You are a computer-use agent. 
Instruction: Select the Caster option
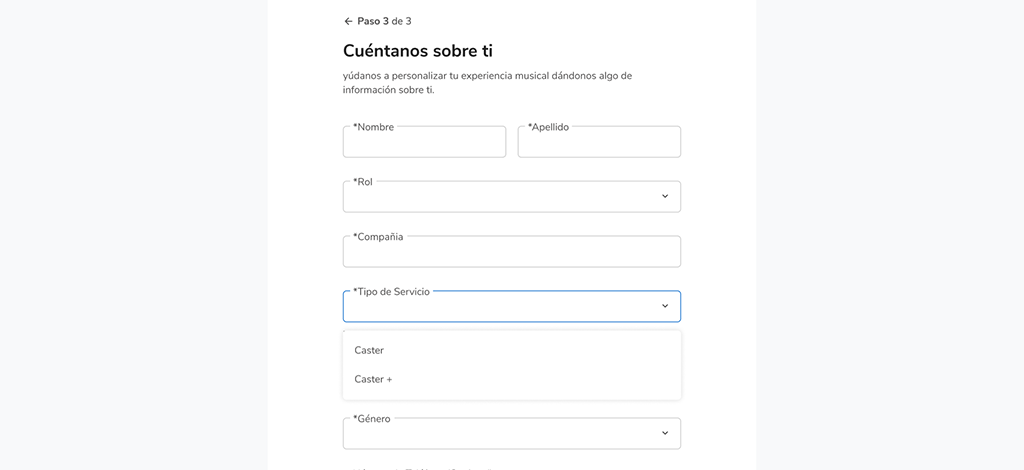[x=369, y=350]
